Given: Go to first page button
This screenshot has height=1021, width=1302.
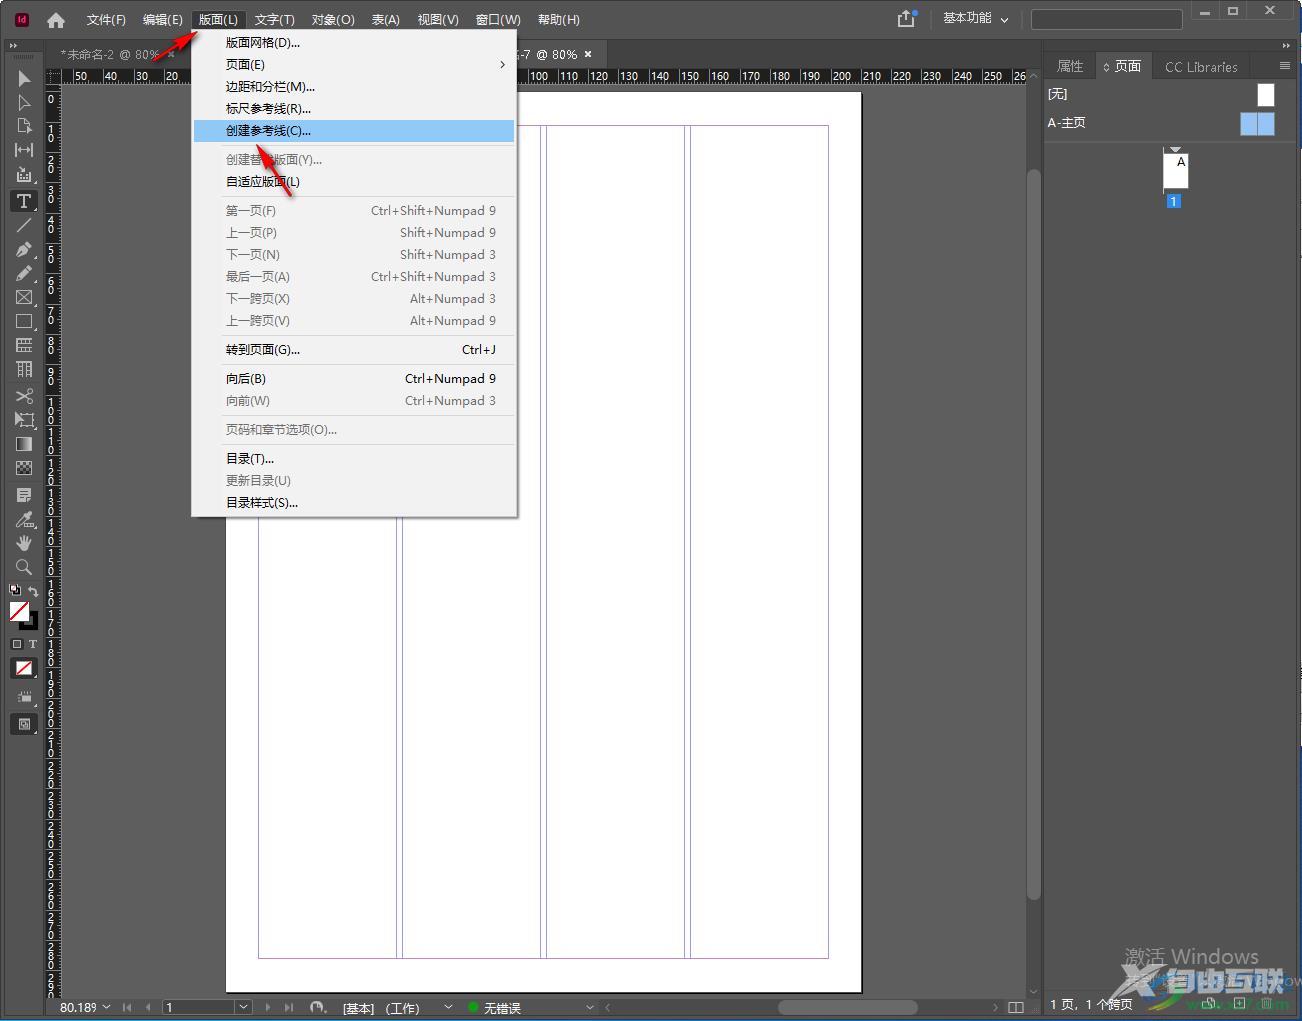Looking at the screenshot, I should click(127, 1007).
